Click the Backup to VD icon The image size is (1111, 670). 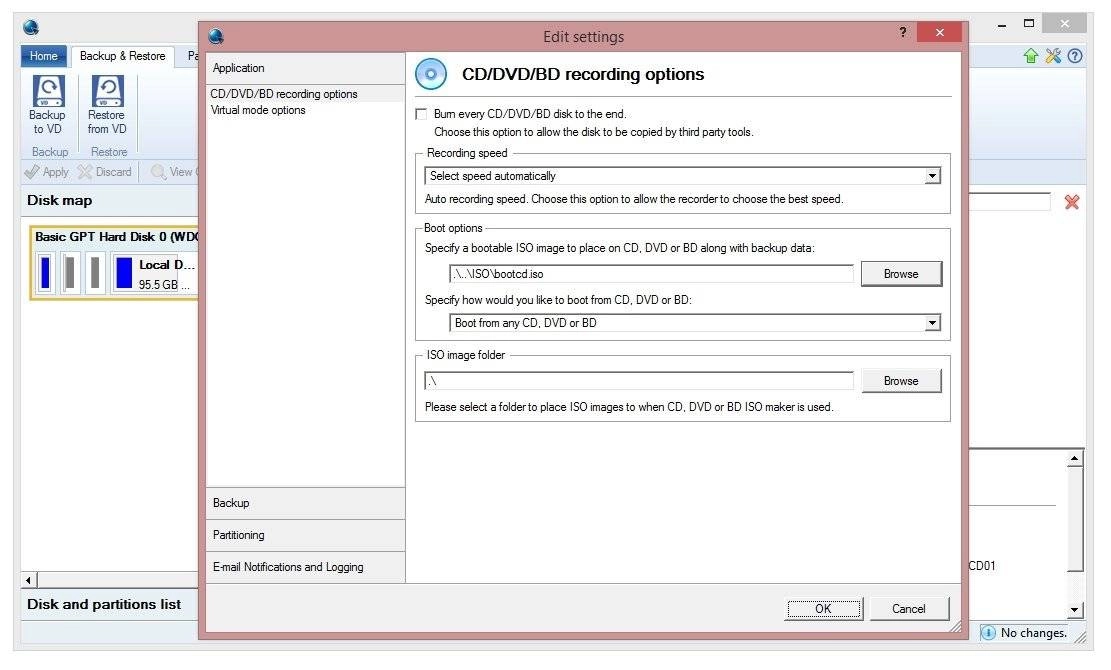47,92
